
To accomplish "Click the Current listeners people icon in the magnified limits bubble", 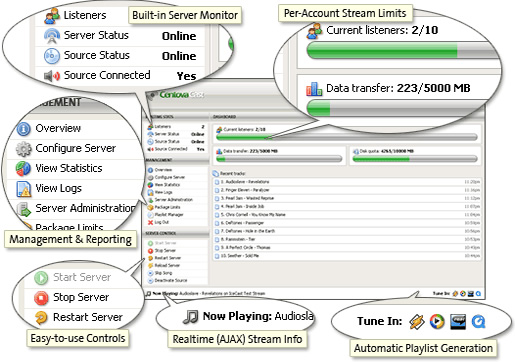I will point(314,31).
